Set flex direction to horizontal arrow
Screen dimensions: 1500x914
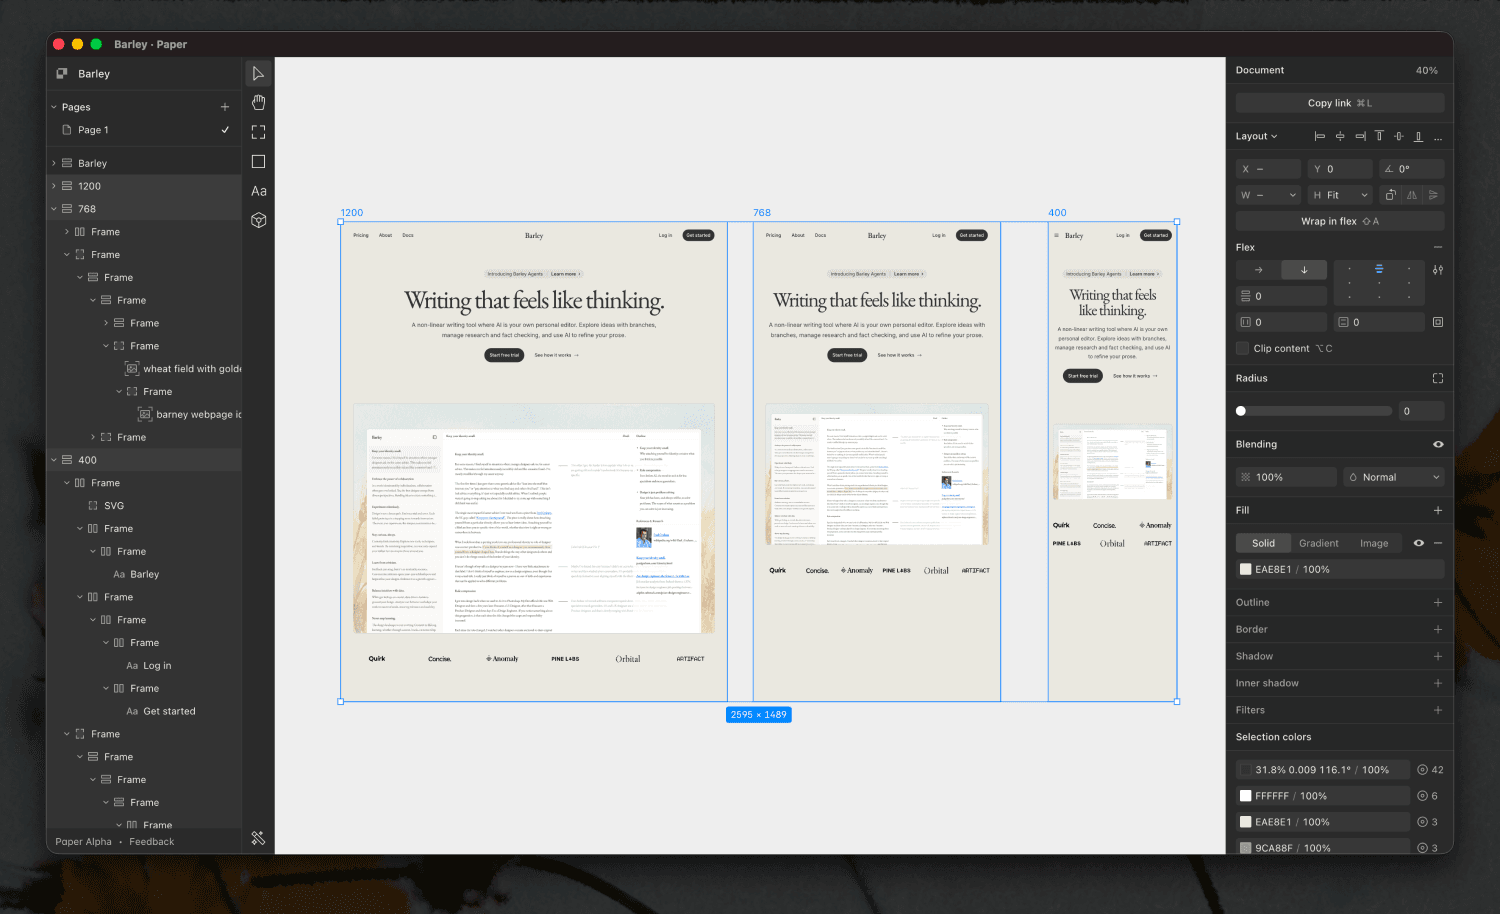[1258, 270]
